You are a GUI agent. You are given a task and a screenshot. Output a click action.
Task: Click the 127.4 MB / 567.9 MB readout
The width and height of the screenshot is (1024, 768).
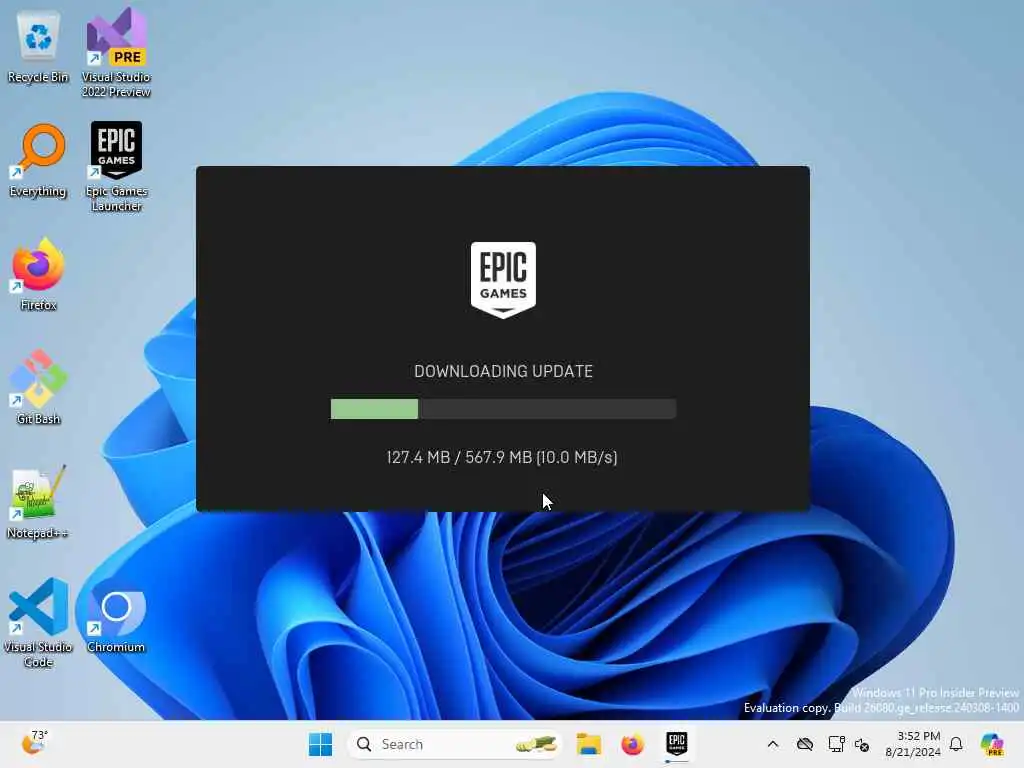click(502, 457)
